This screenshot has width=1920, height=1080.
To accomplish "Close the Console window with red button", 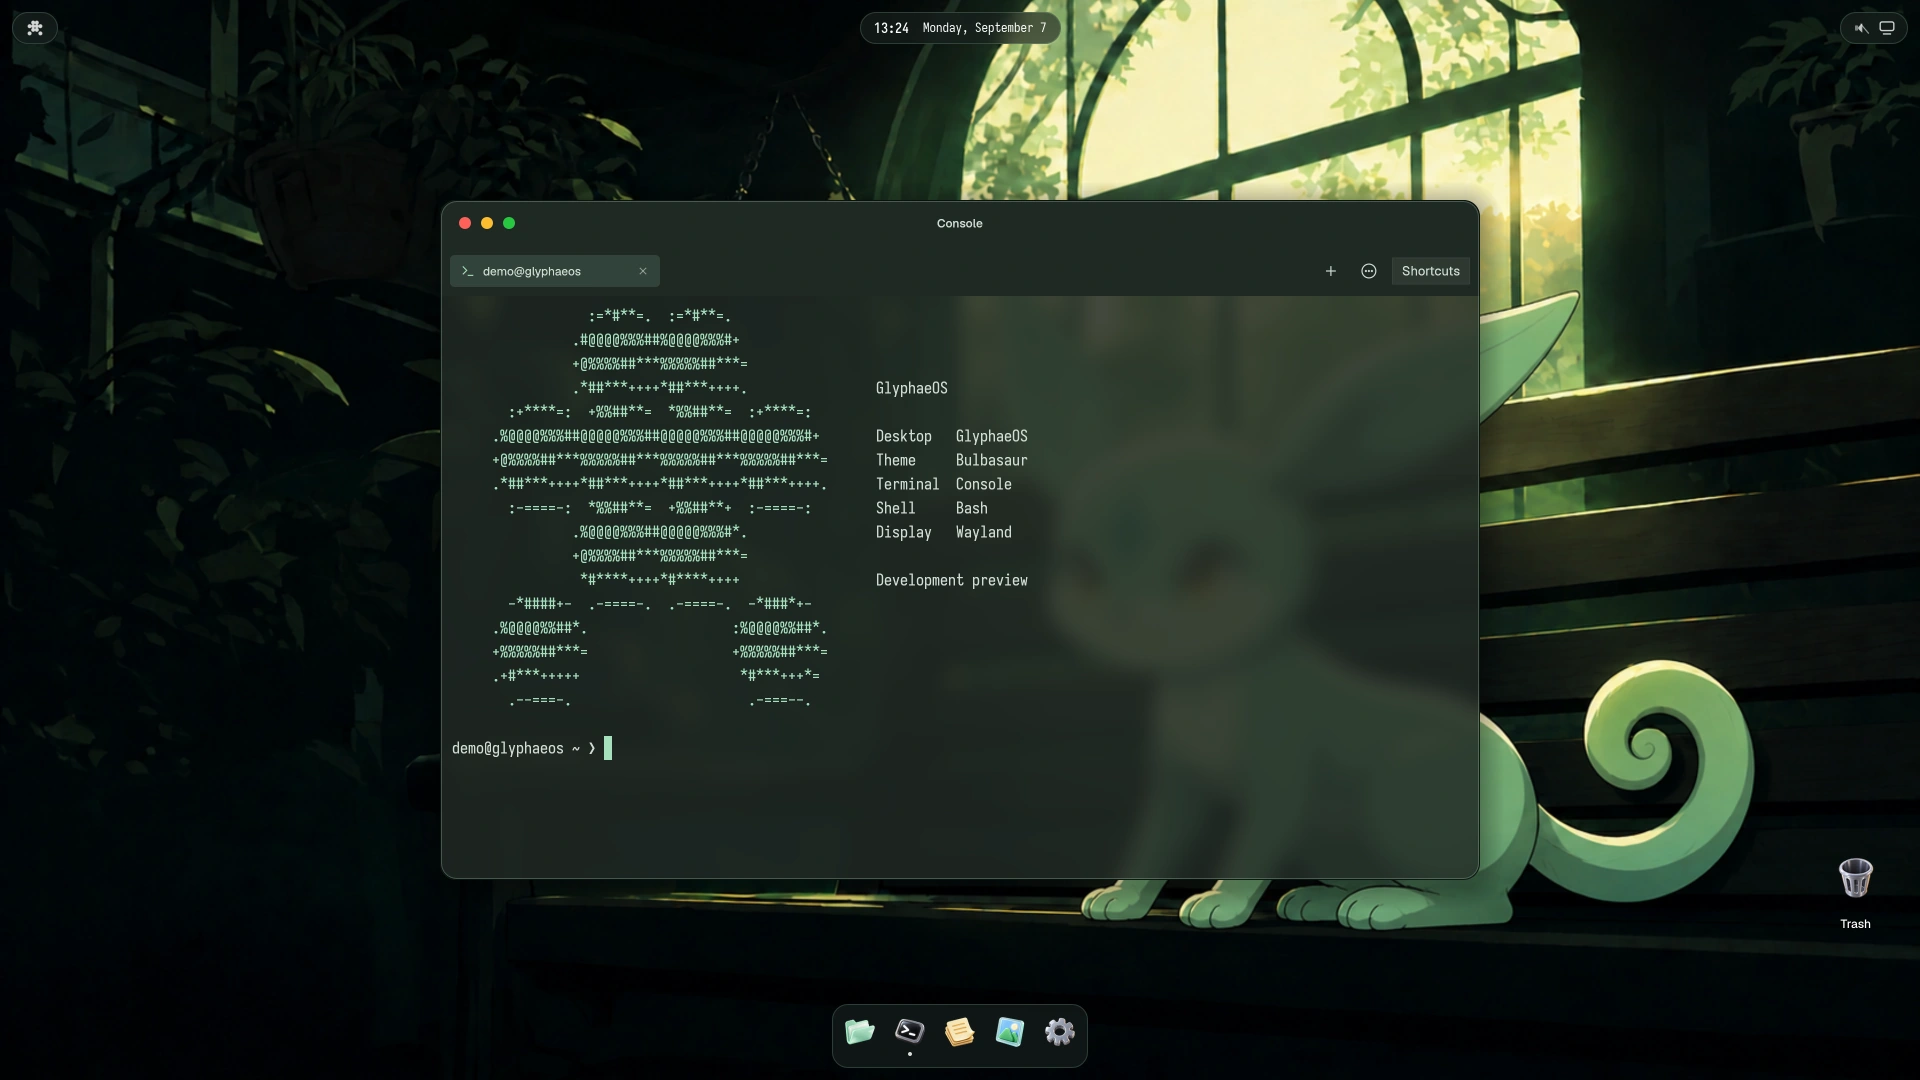I will [465, 223].
